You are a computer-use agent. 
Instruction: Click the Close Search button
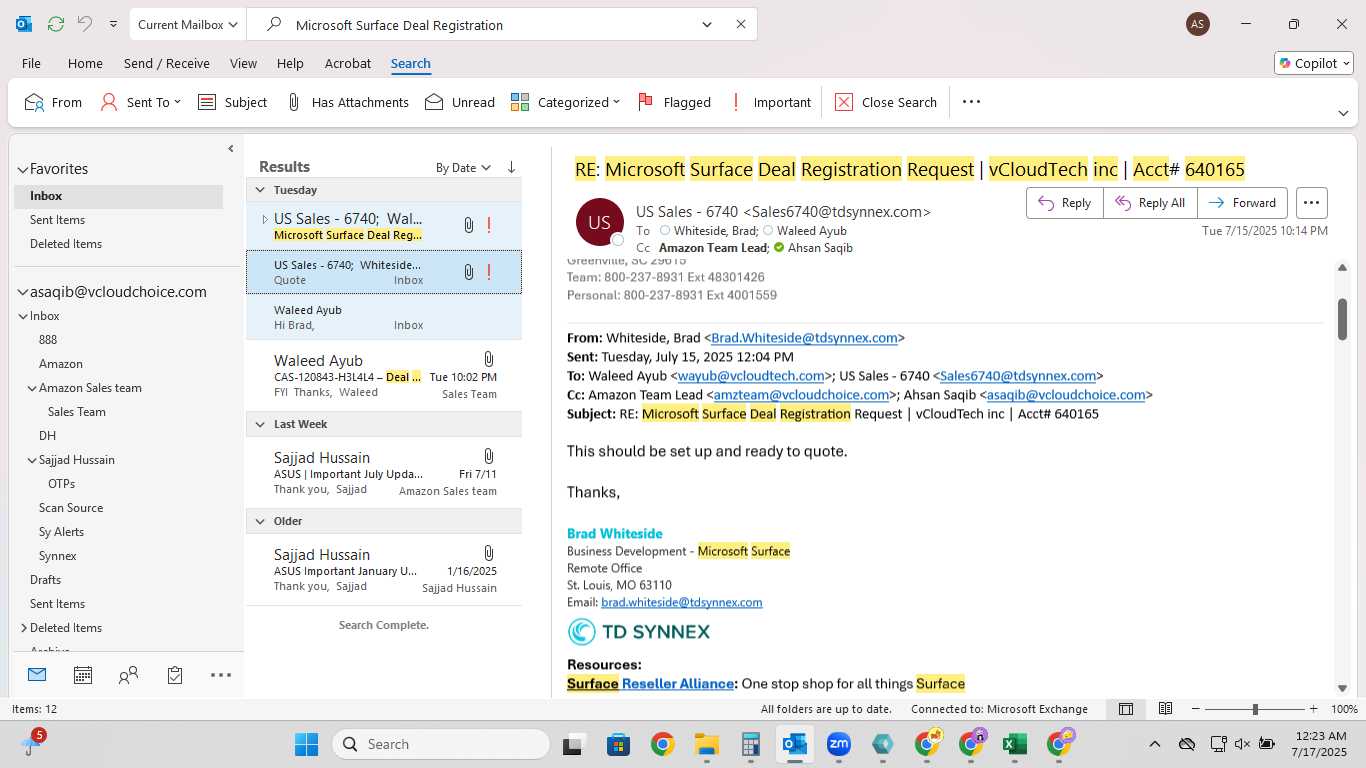[886, 102]
